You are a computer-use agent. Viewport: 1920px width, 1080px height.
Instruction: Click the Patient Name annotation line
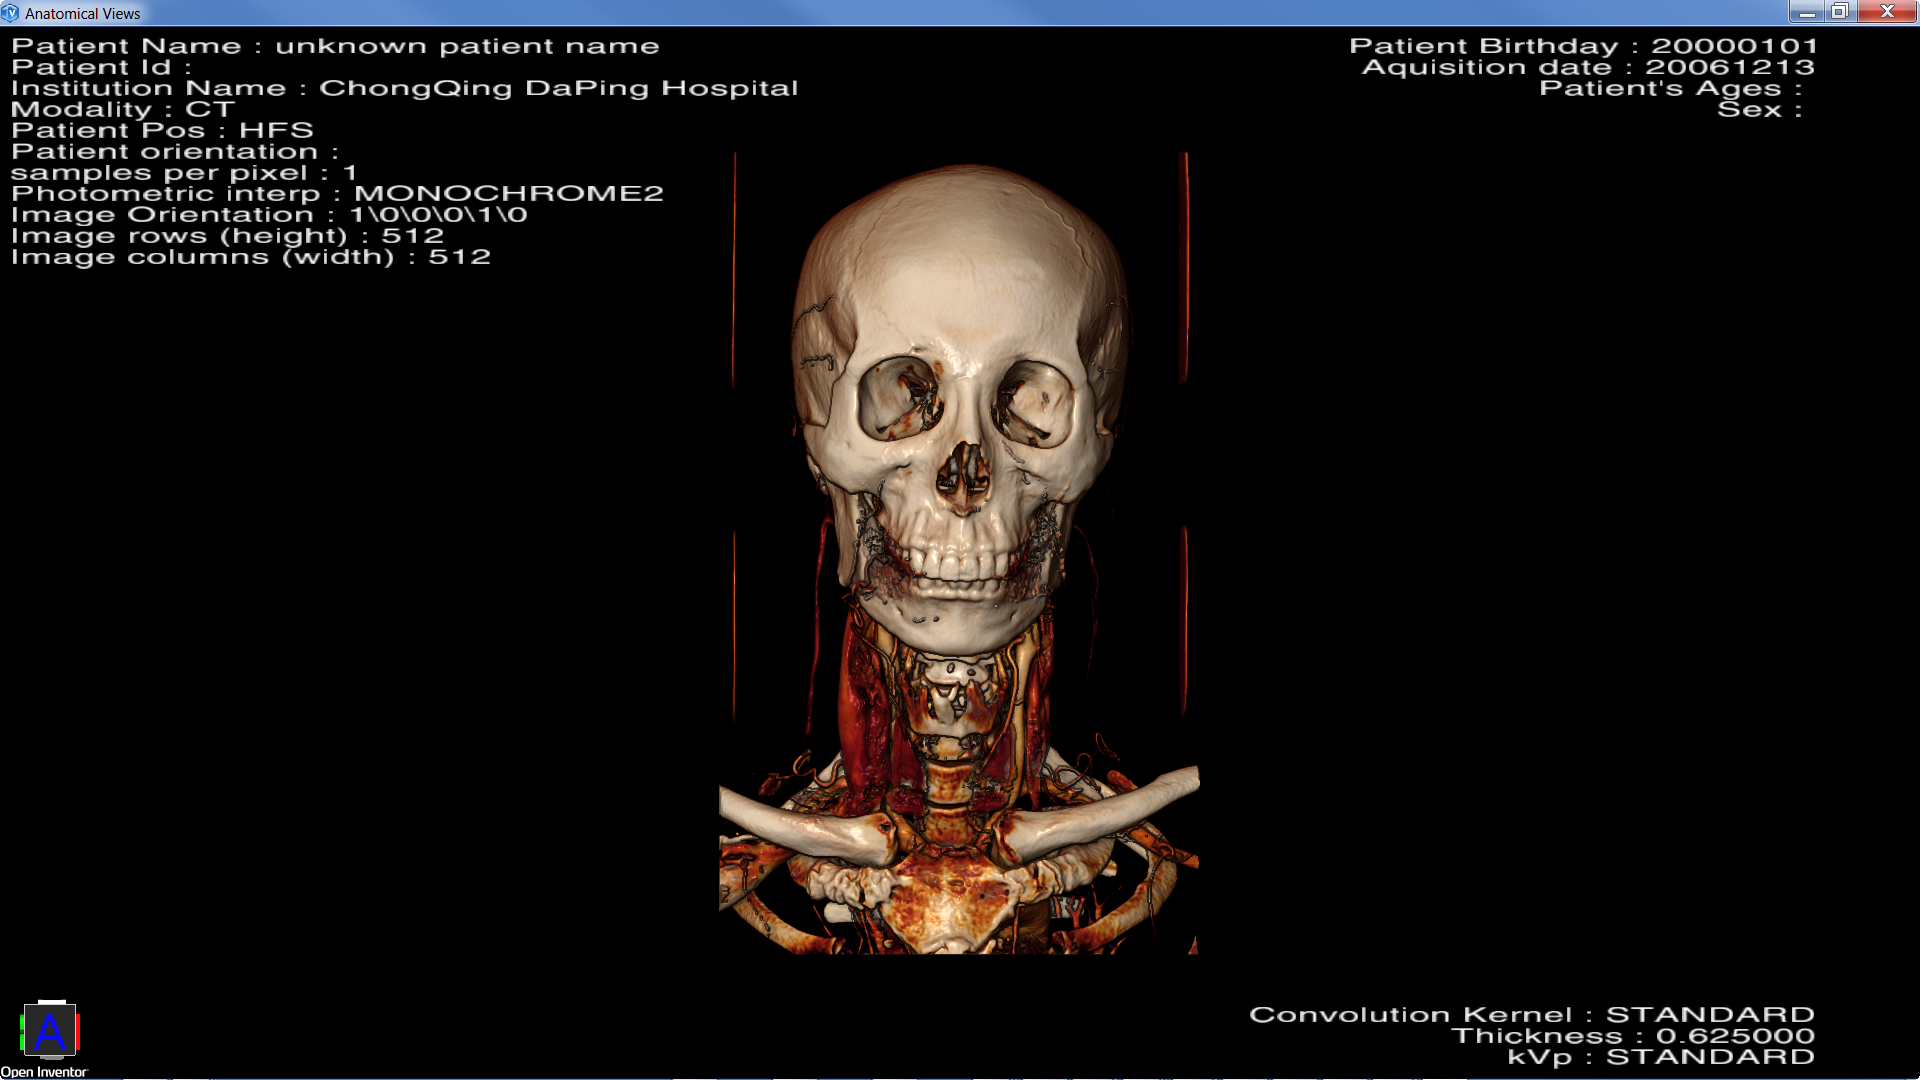tap(335, 46)
